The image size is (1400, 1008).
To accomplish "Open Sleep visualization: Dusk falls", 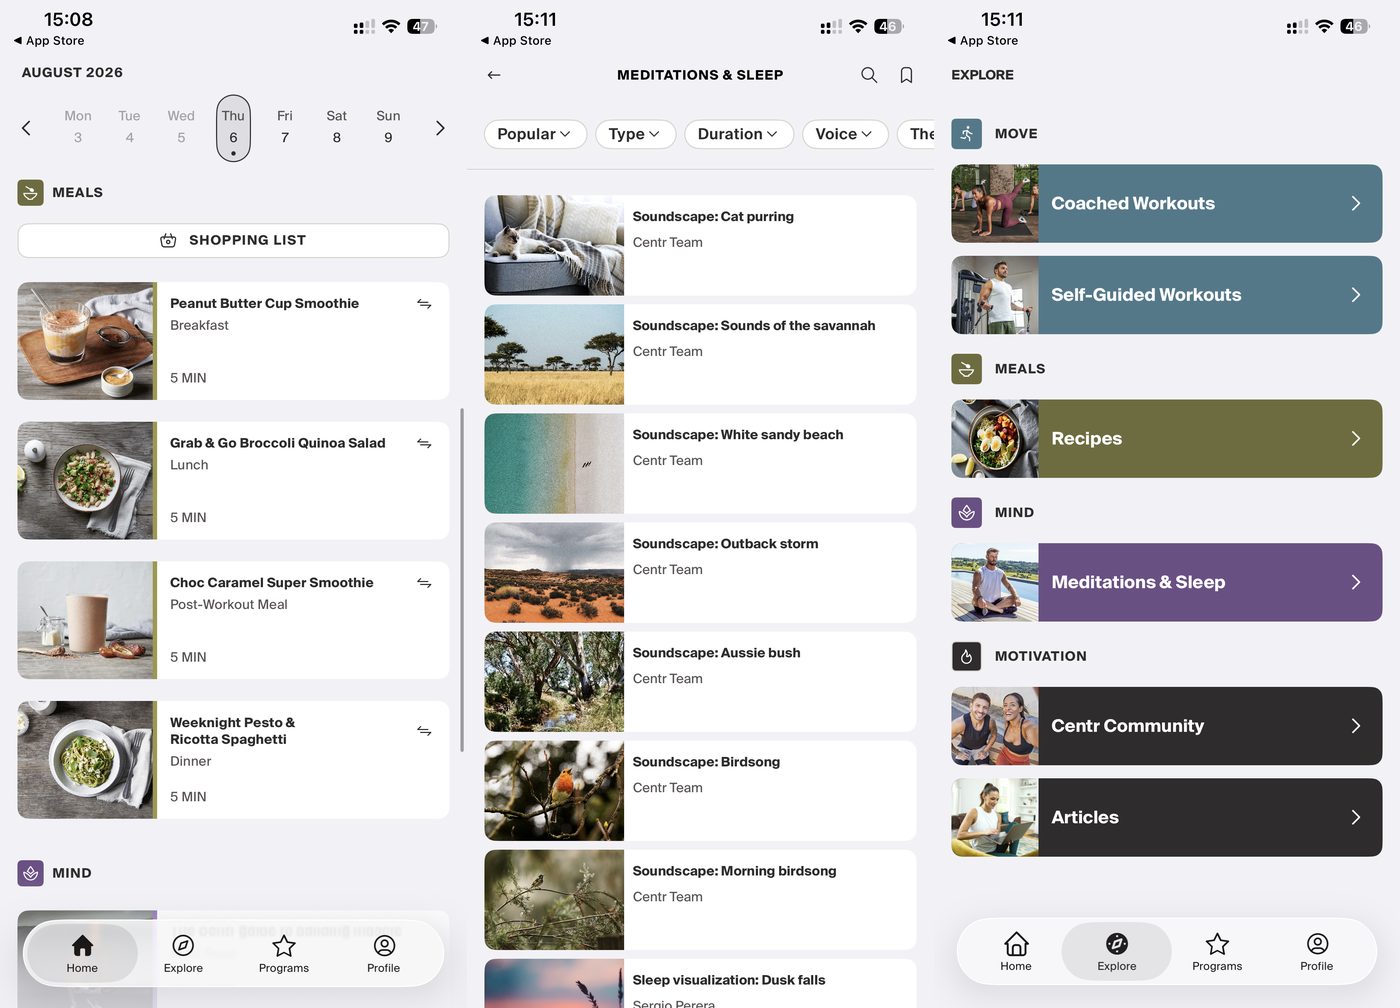I will click(700, 984).
